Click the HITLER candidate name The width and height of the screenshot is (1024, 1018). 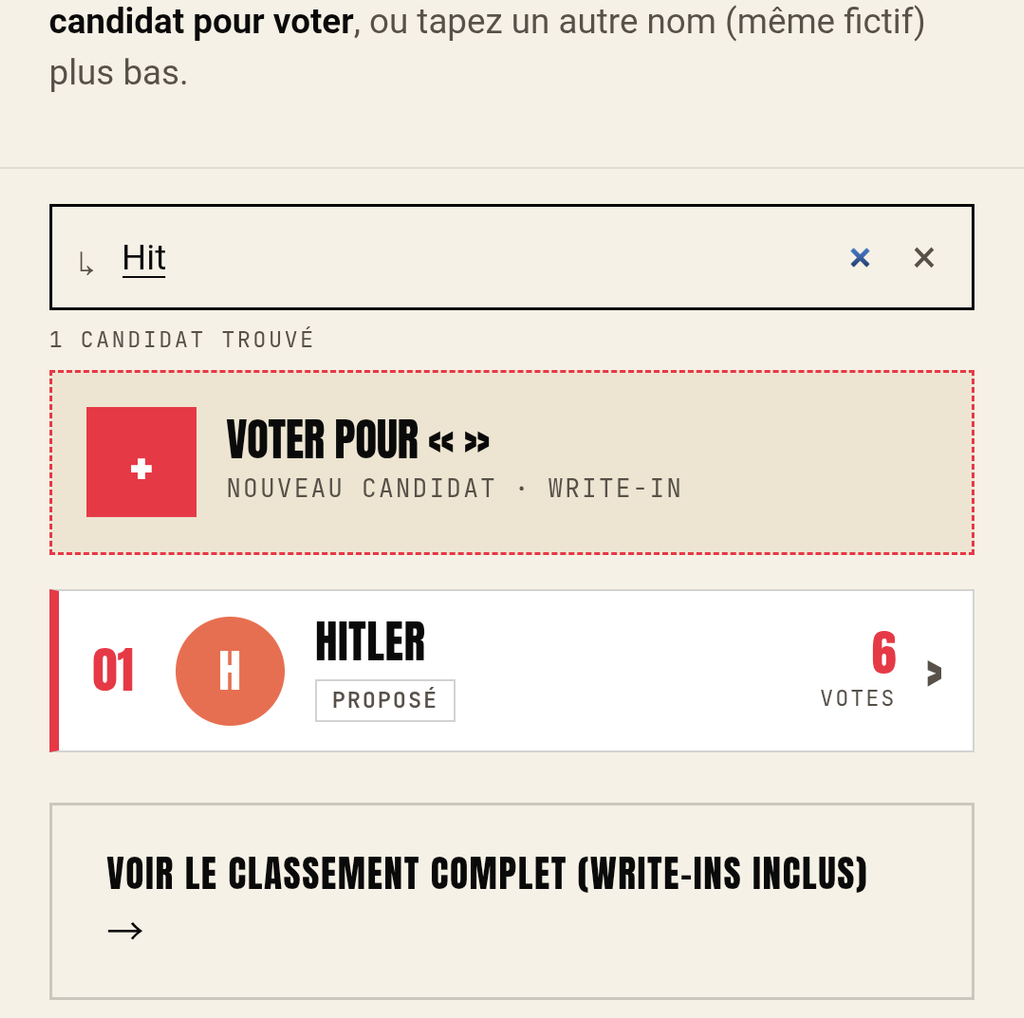pyautogui.click(x=370, y=642)
